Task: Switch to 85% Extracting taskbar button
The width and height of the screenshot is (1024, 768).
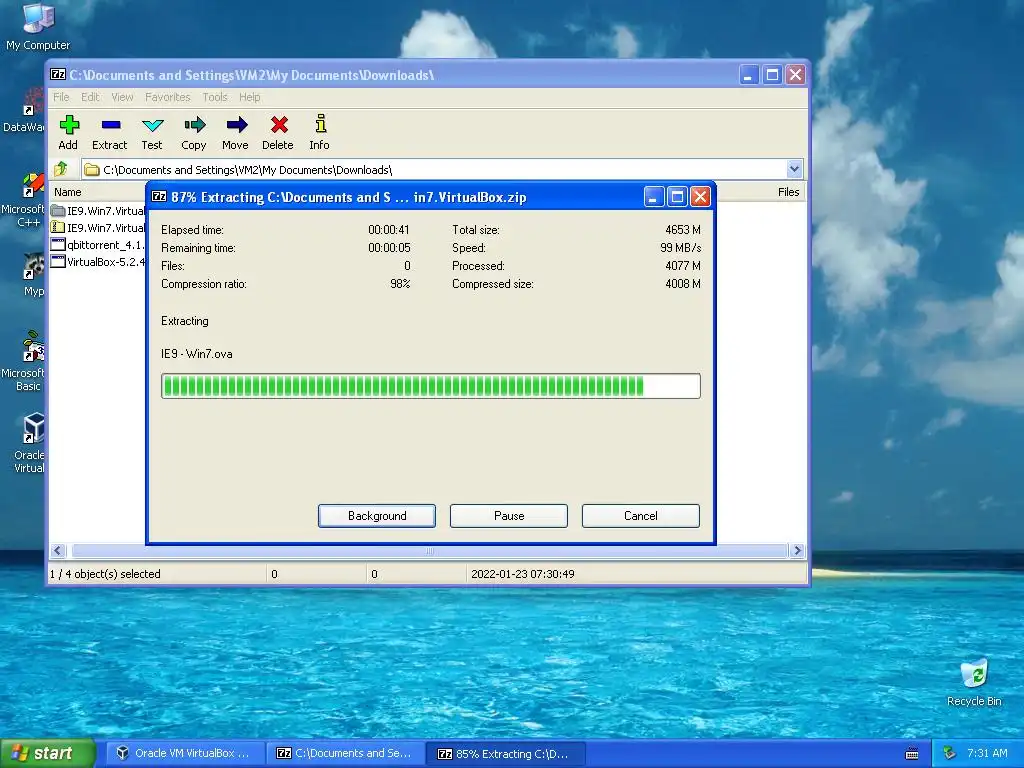Action: 505,754
